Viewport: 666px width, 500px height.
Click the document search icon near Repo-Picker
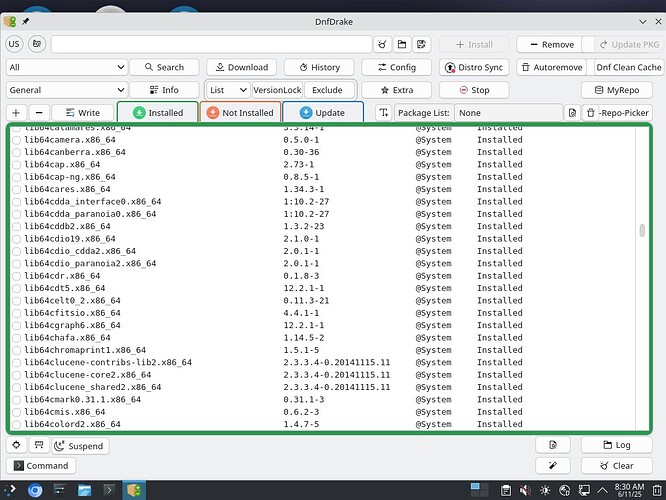pyautogui.click(x=572, y=113)
